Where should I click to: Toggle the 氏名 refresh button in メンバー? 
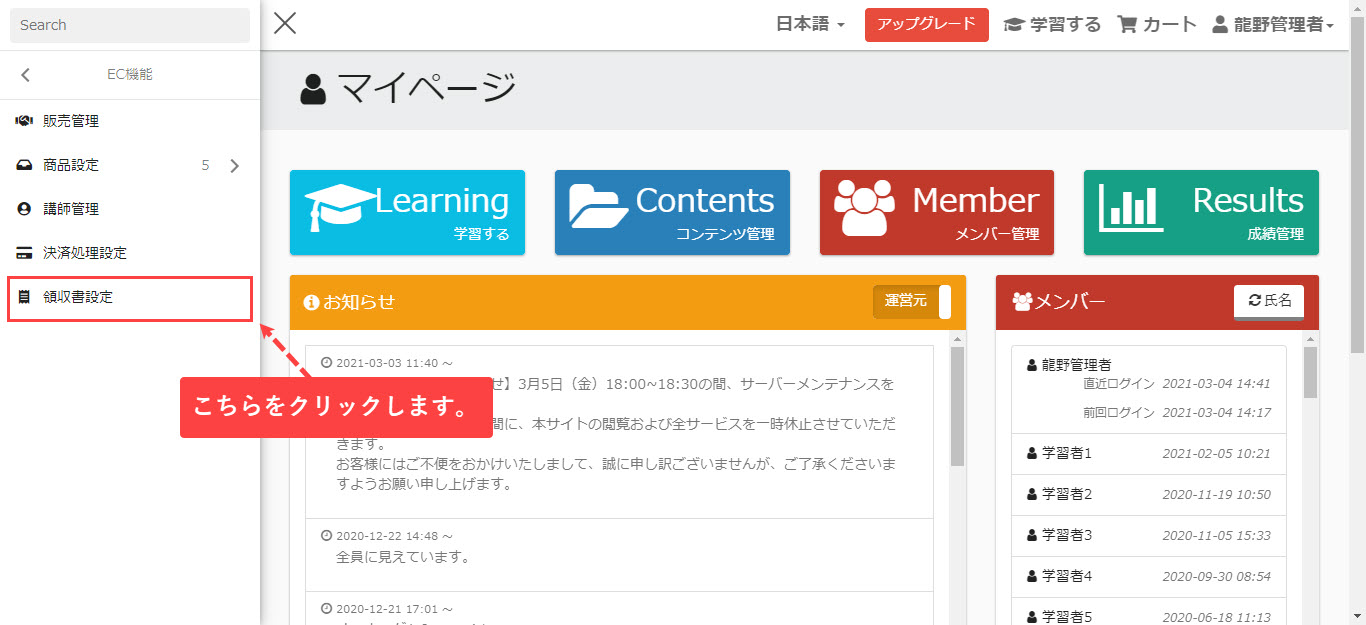[x=1268, y=301]
